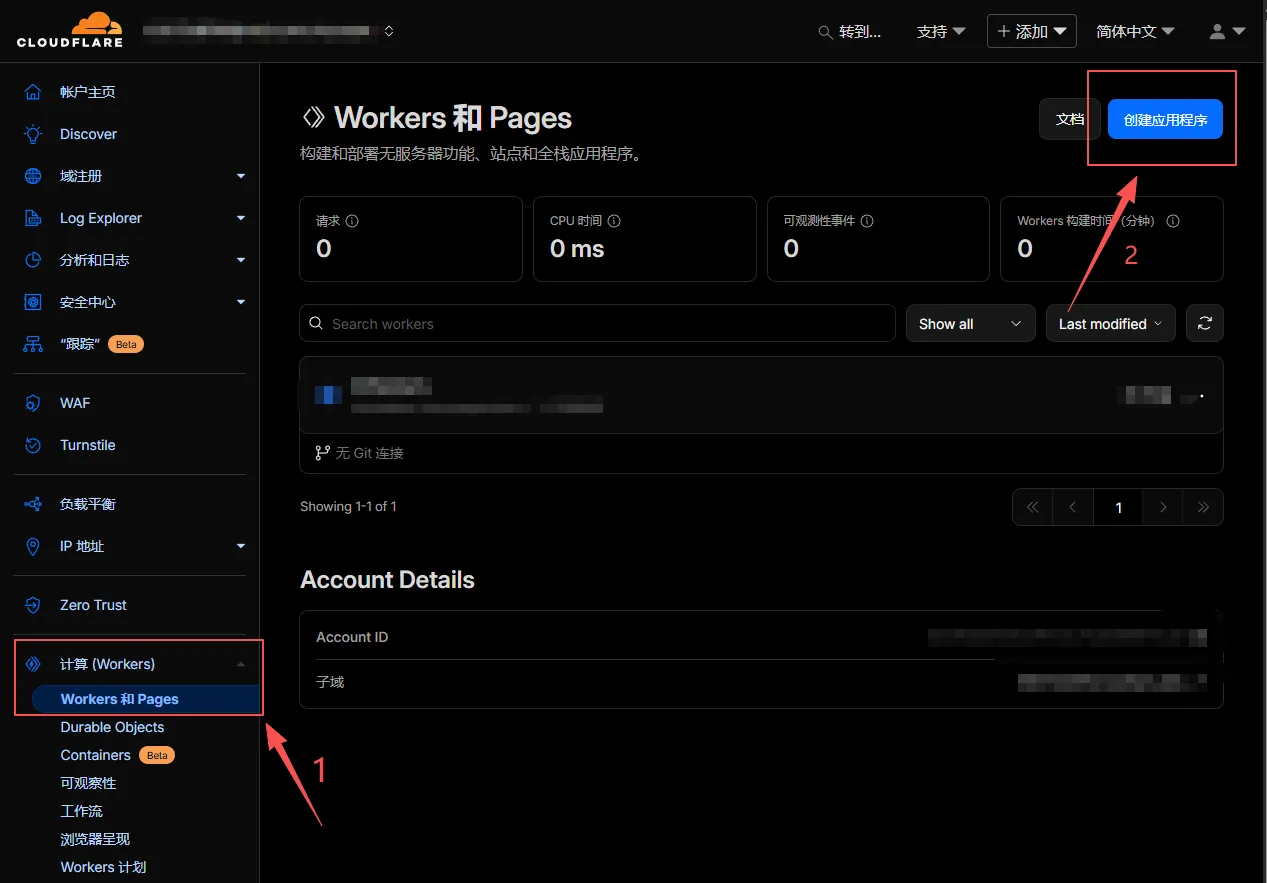Image resolution: width=1267 pixels, height=883 pixels.
Task: Collapse the 计算 (Workers) section
Action: coord(240,664)
